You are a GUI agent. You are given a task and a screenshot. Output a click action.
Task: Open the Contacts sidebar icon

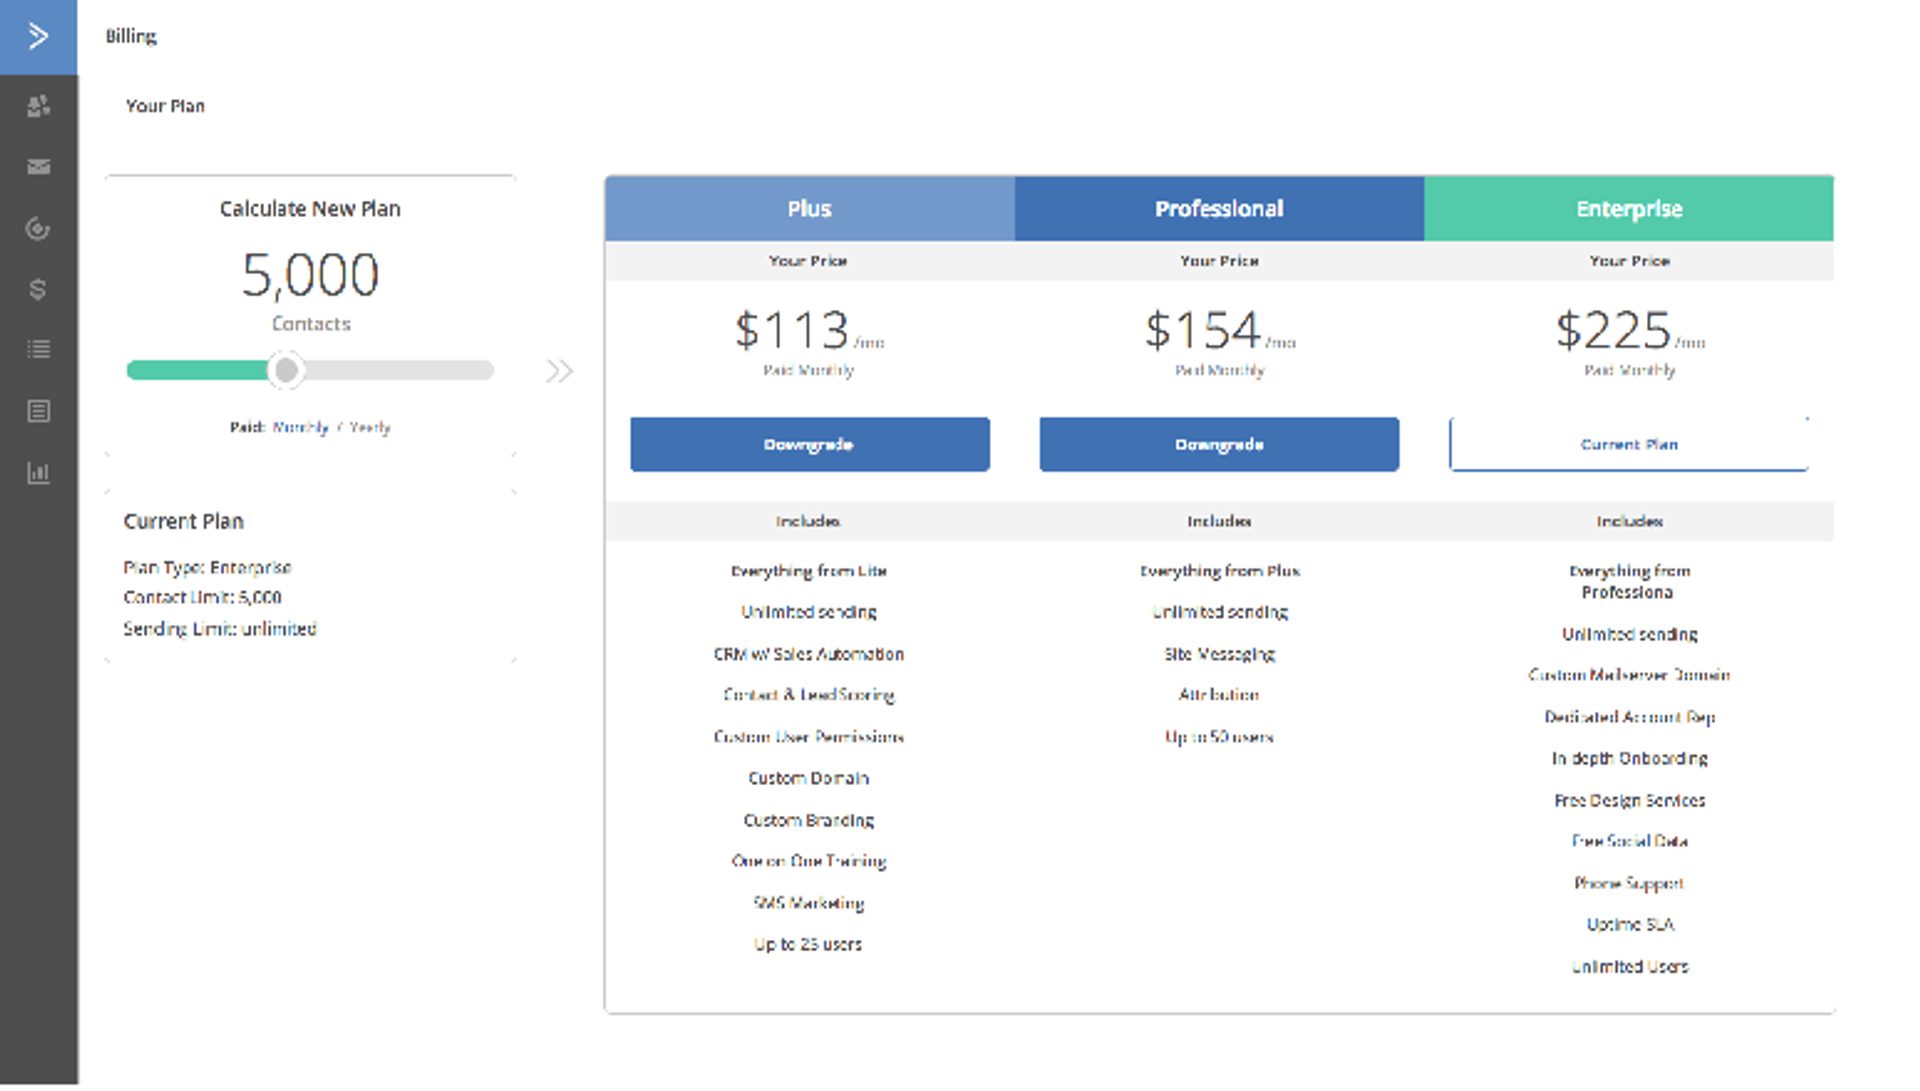pyautogui.click(x=38, y=106)
